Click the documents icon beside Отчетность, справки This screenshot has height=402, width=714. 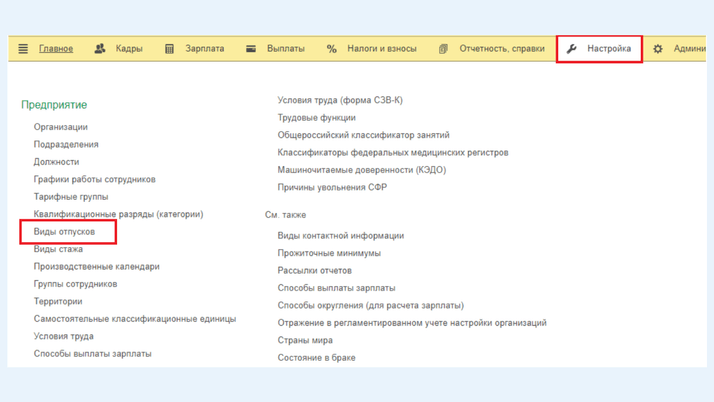tap(443, 49)
